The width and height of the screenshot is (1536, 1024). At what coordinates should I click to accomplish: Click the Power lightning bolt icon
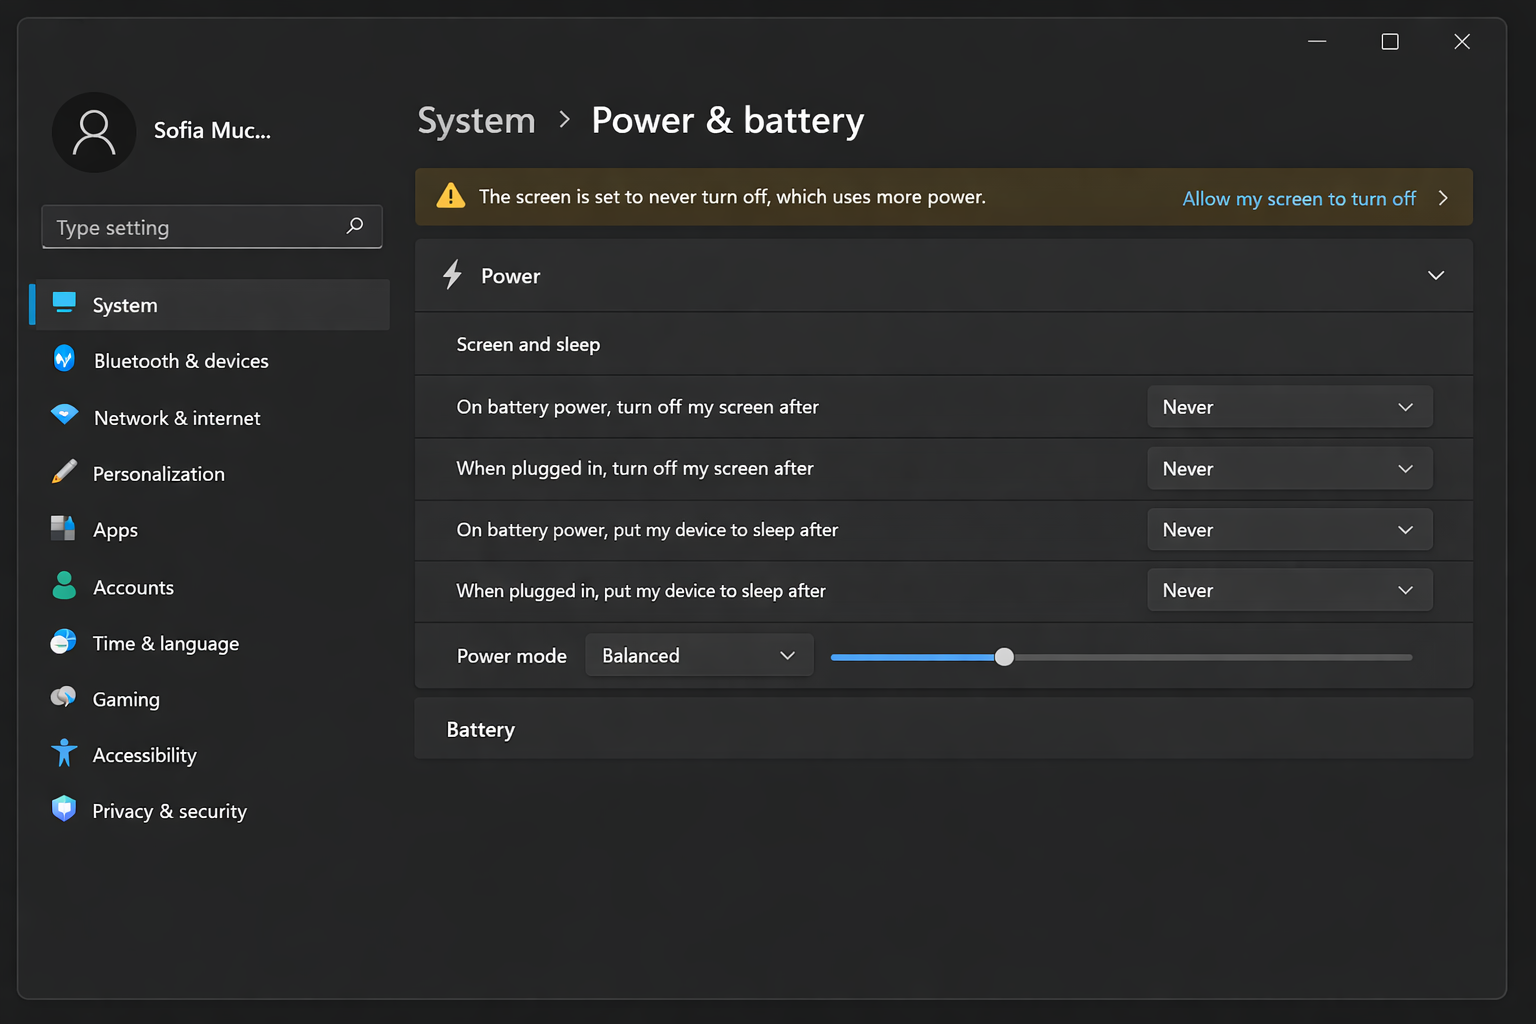pyautogui.click(x=452, y=275)
